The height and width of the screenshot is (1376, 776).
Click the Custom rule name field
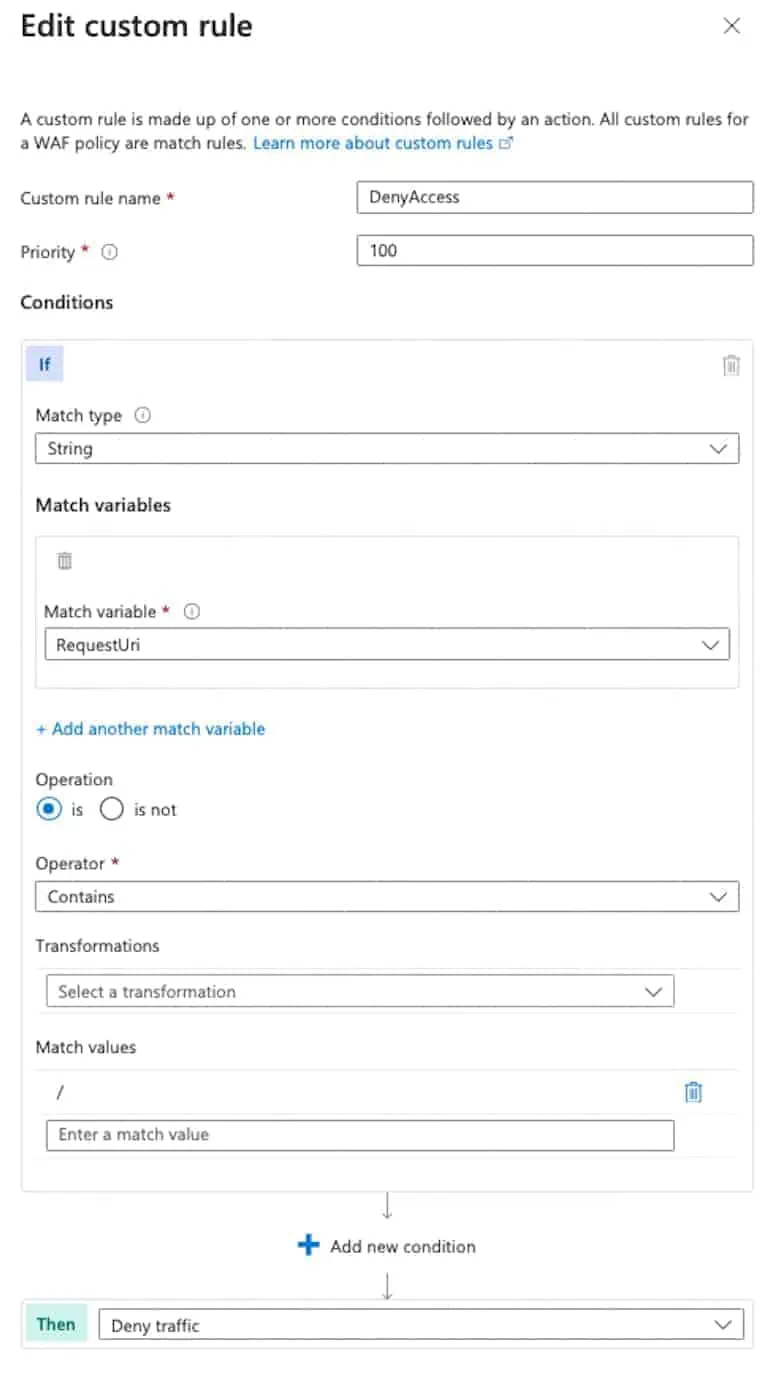[x=554, y=197]
